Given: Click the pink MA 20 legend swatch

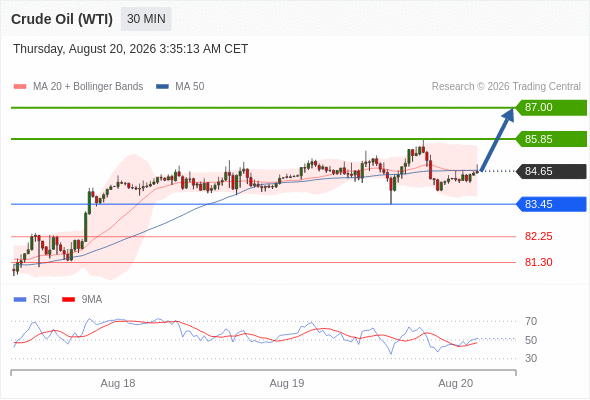Looking at the screenshot, I should pos(20,87).
